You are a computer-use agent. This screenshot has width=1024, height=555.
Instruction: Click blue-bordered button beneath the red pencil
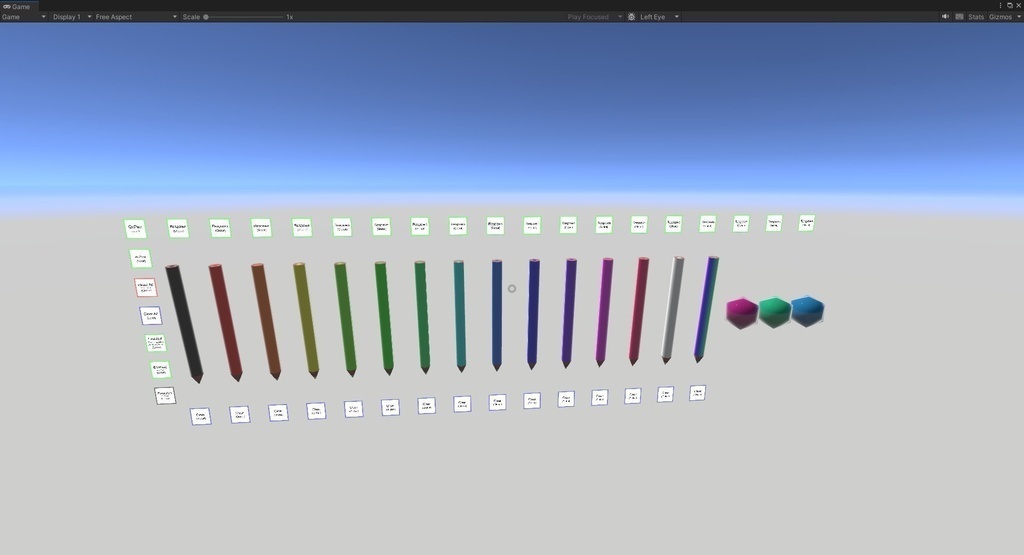tap(240, 414)
